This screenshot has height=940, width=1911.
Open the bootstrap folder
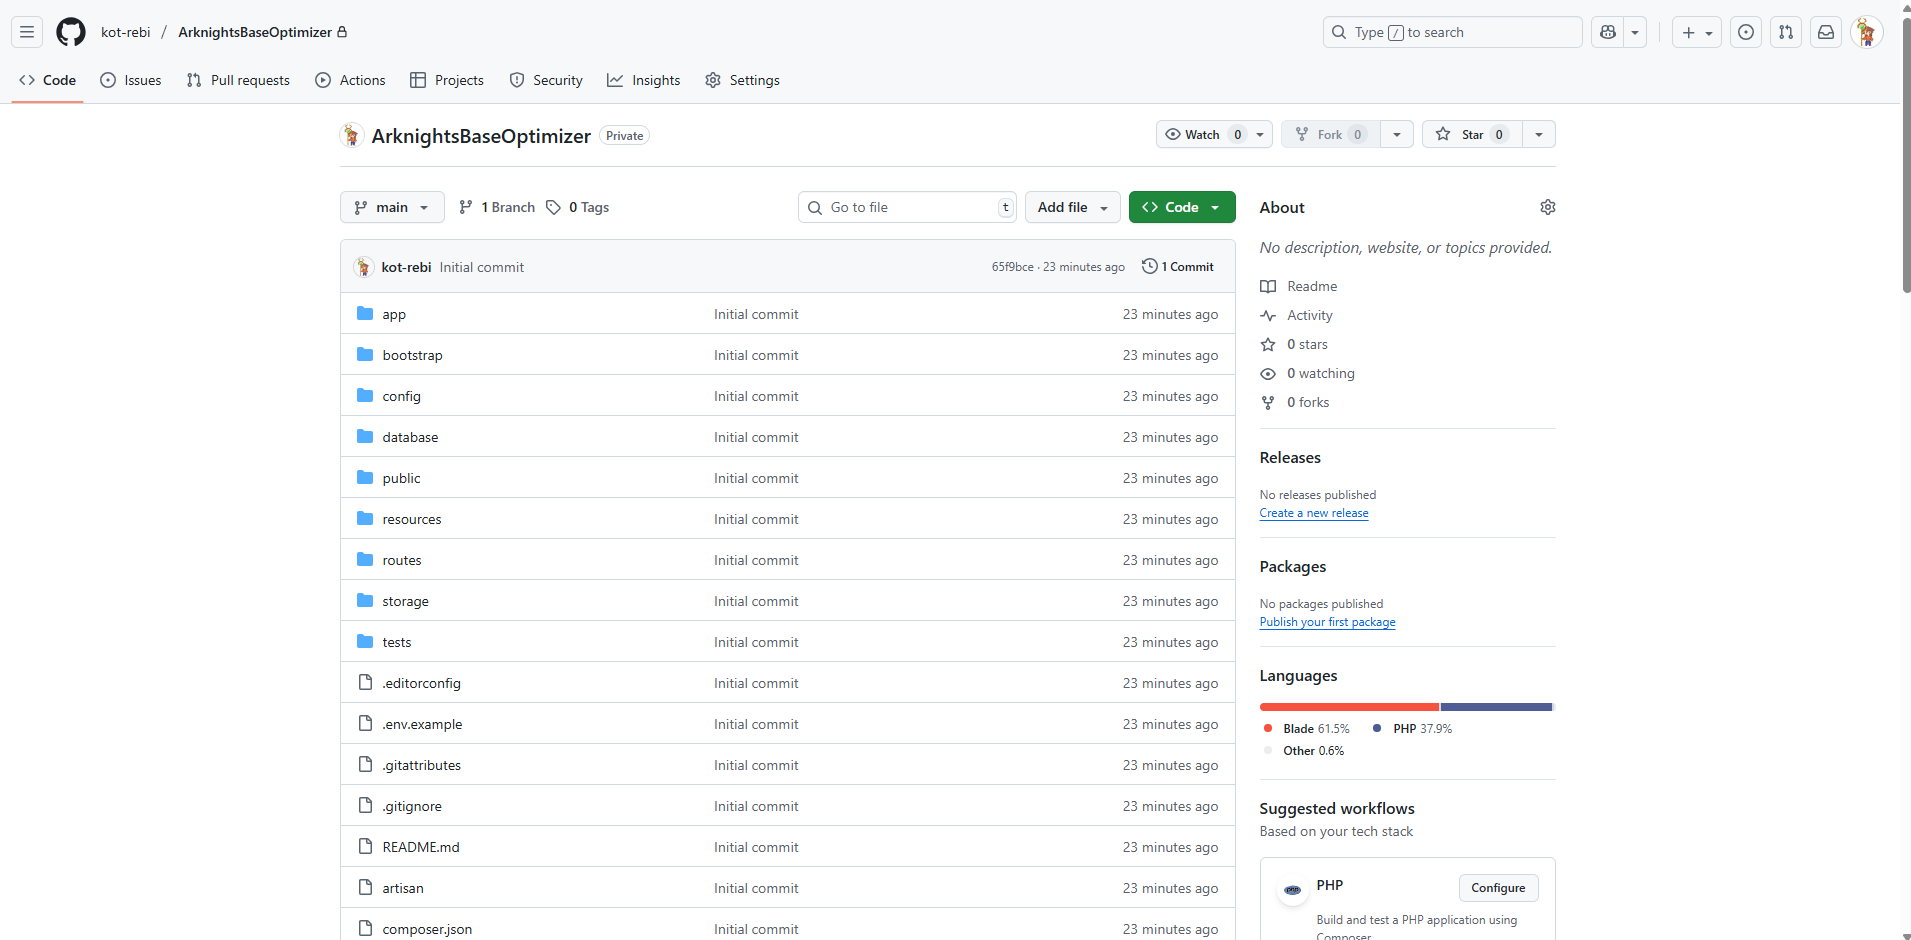click(412, 355)
